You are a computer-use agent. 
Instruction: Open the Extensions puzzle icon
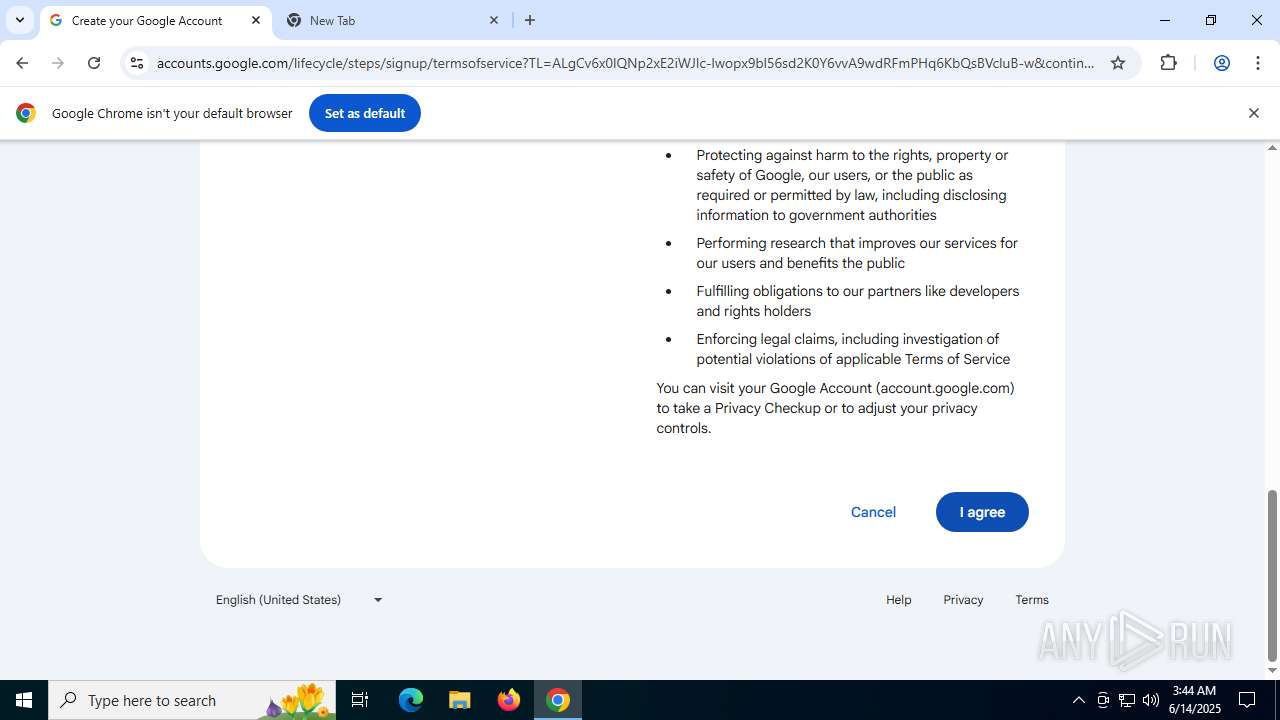(1168, 63)
